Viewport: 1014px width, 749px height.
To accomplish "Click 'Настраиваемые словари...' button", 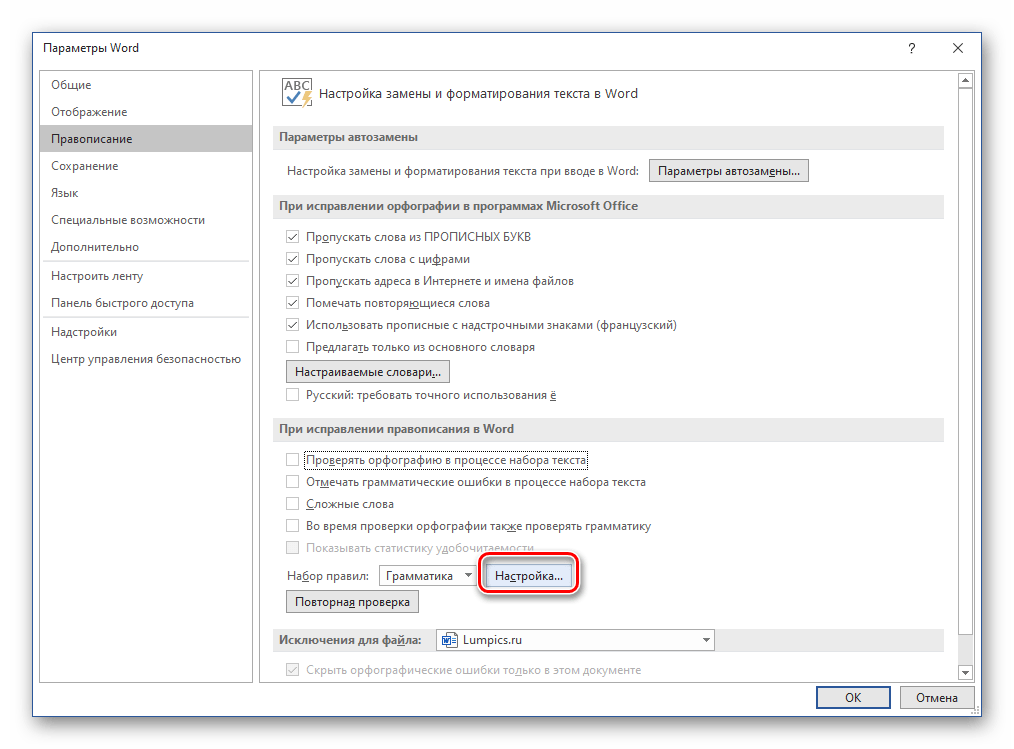I will click(367, 372).
